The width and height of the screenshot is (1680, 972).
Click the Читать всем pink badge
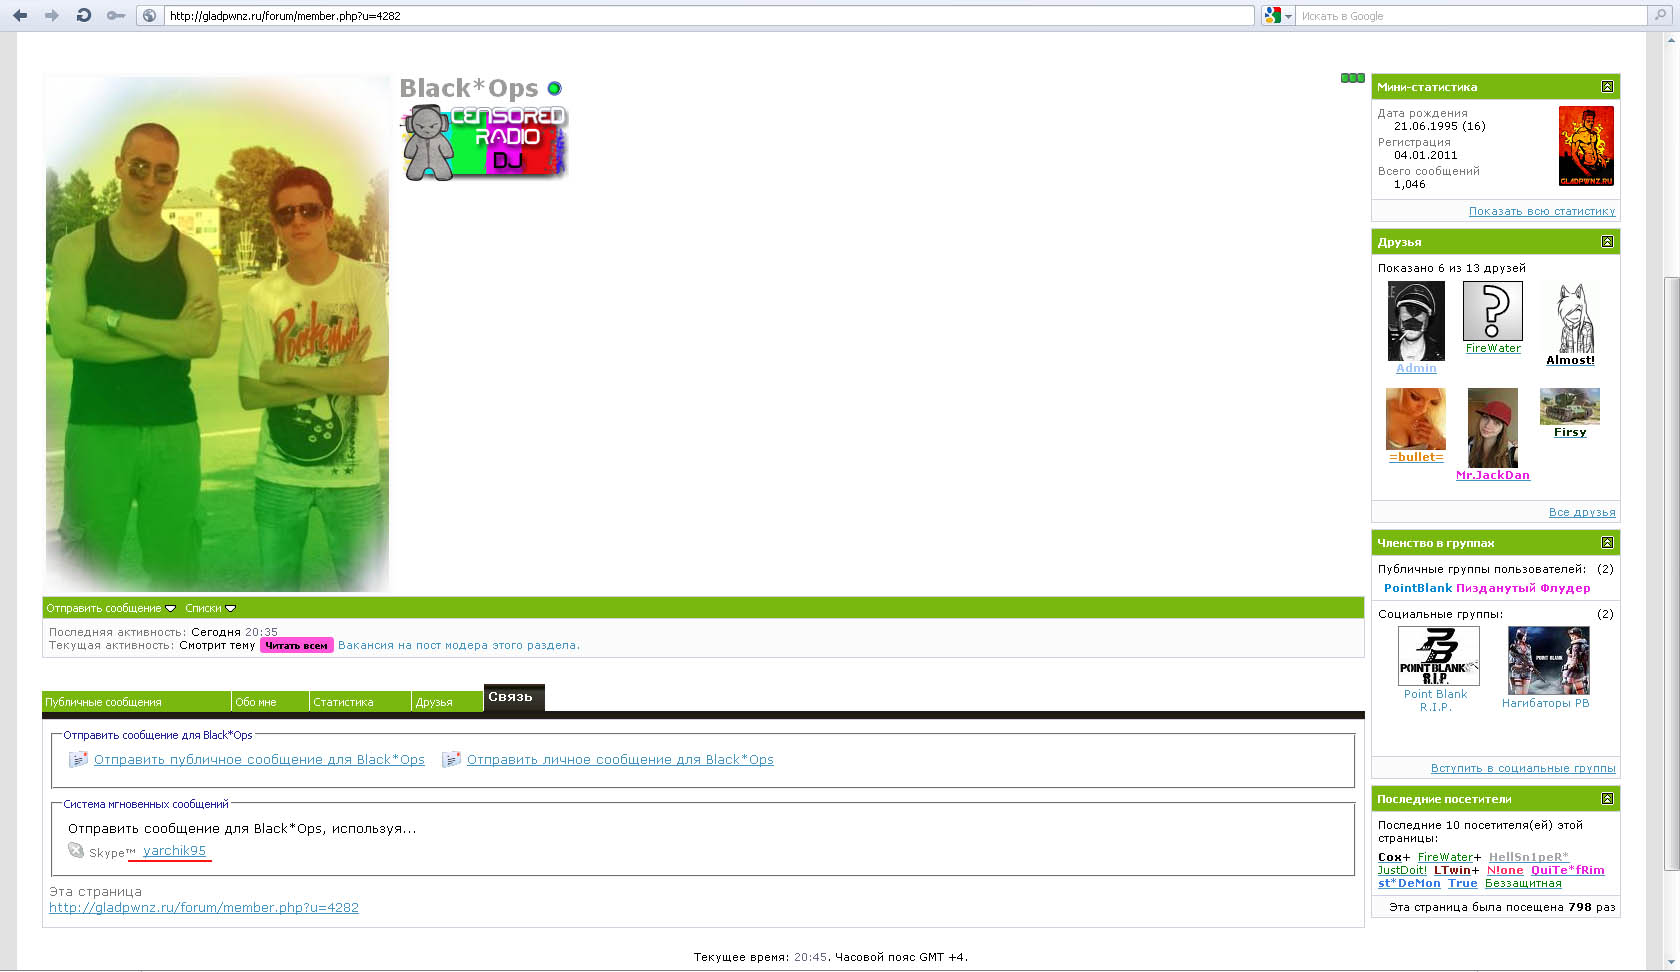point(296,646)
